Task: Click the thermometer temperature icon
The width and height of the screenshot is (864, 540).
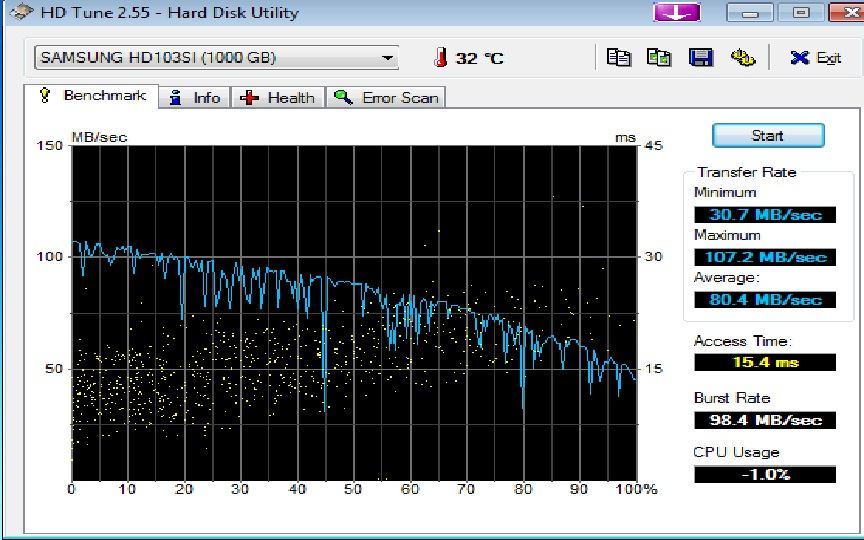Action: (440, 57)
